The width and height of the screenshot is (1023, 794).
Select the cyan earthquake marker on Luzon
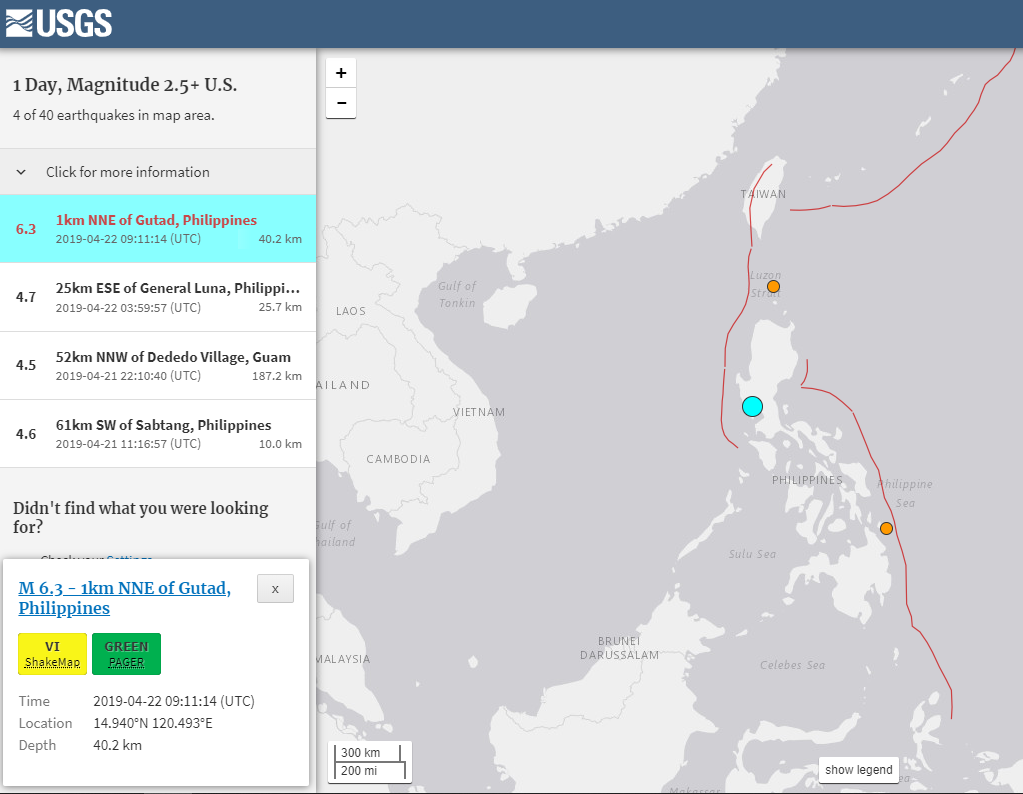pos(752,406)
